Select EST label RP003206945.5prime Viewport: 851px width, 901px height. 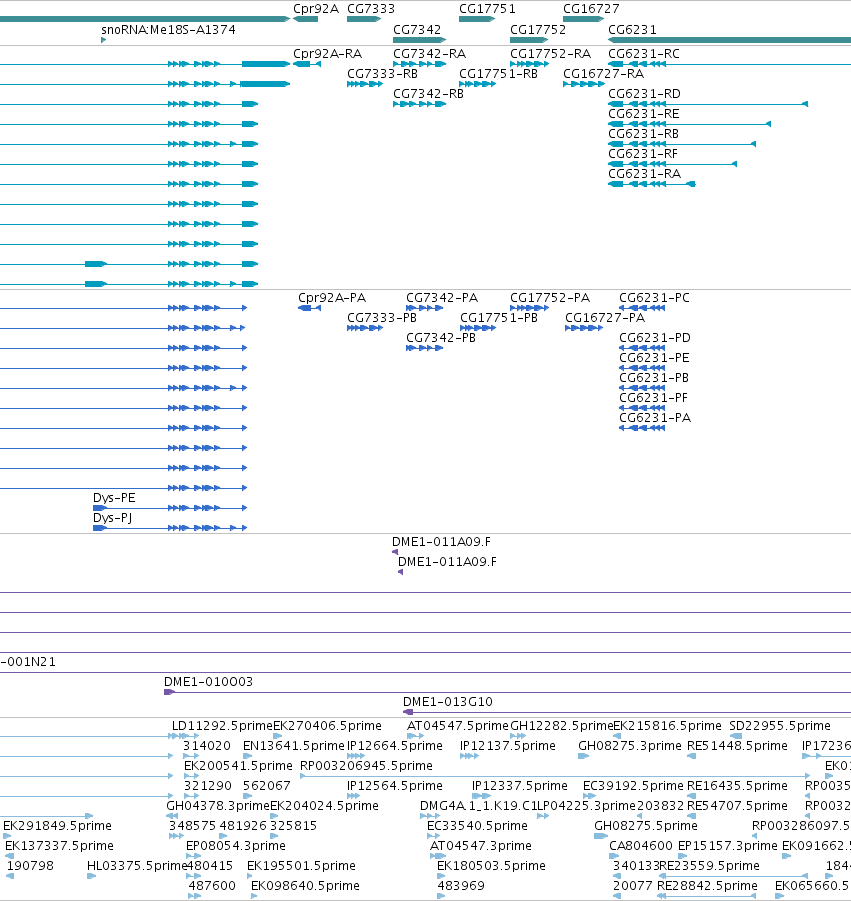366,765
